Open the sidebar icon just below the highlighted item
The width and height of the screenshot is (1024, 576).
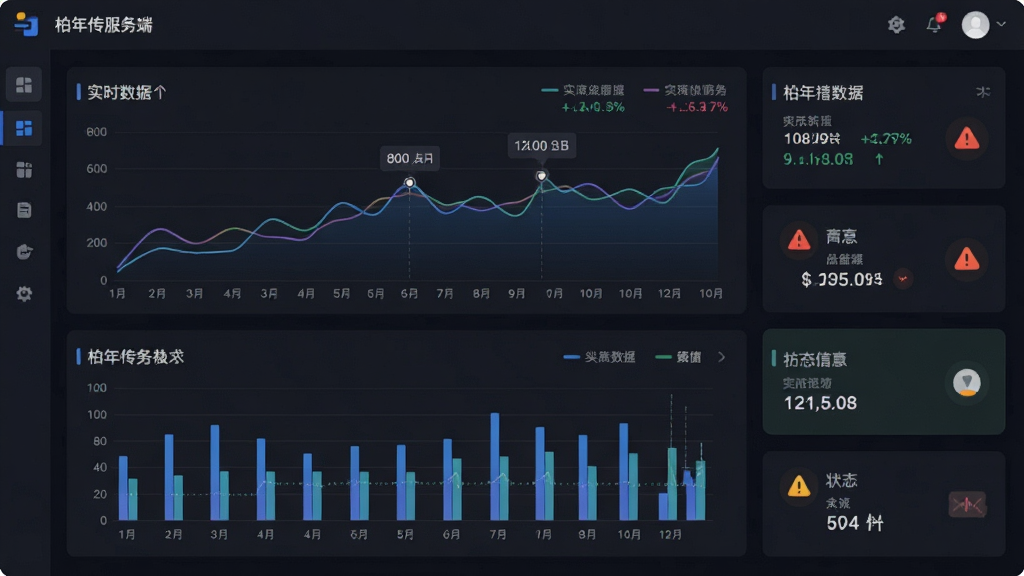pyautogui.click(x=24, y=170)
